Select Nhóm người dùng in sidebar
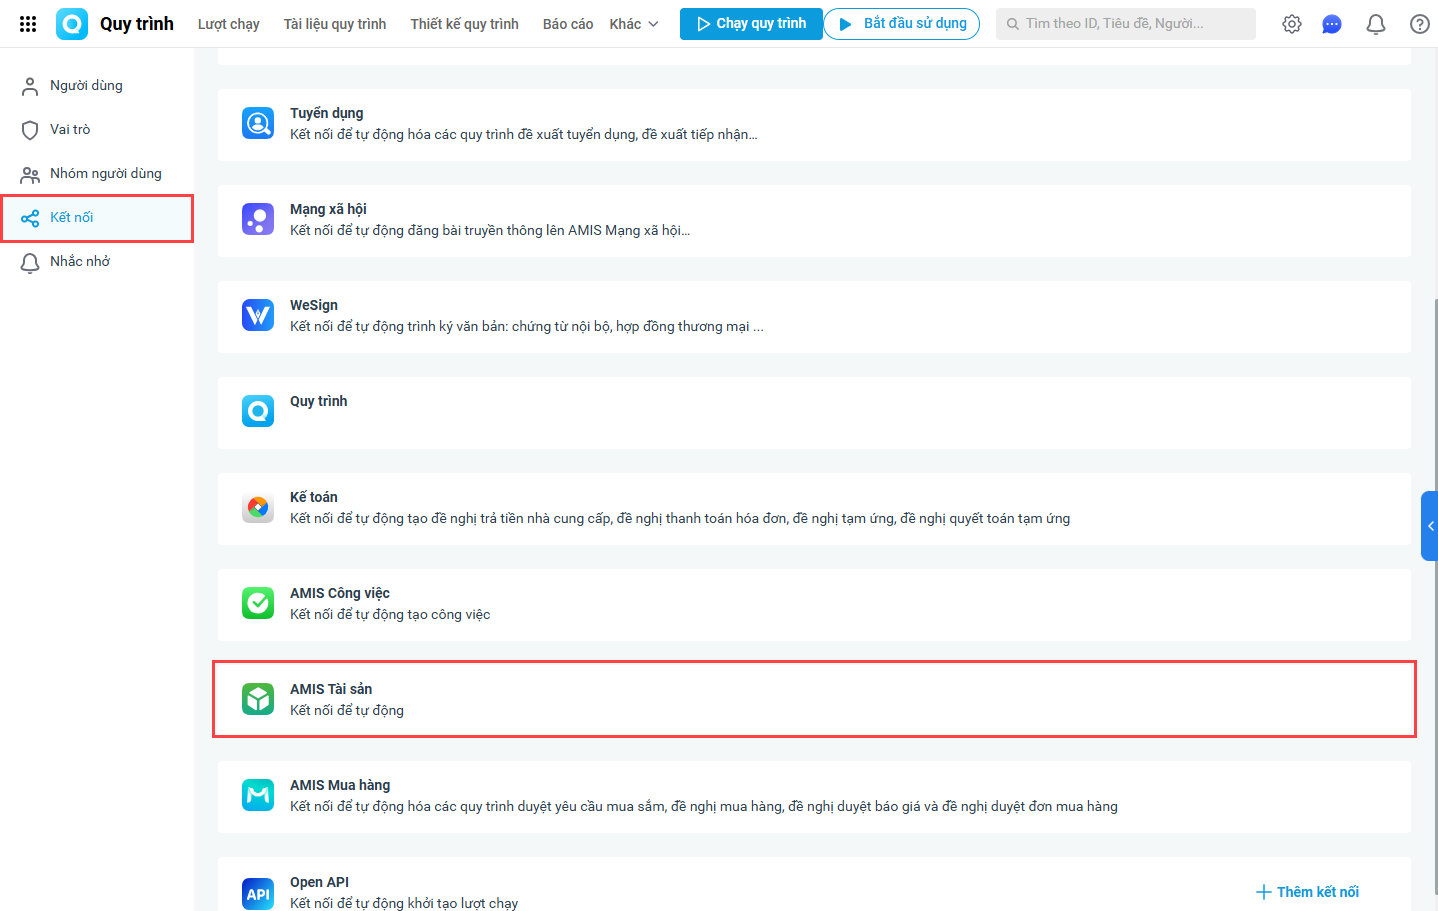The height and width of the screenshot is (911, 1438). (x=97, y=174)
